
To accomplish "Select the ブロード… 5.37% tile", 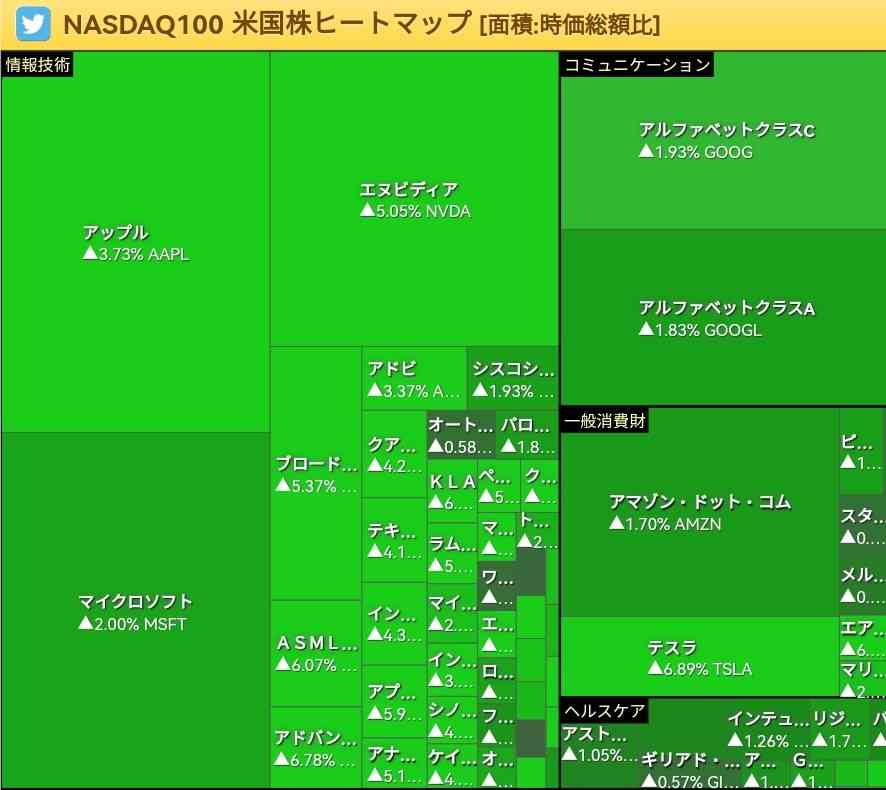I will 316,474.
